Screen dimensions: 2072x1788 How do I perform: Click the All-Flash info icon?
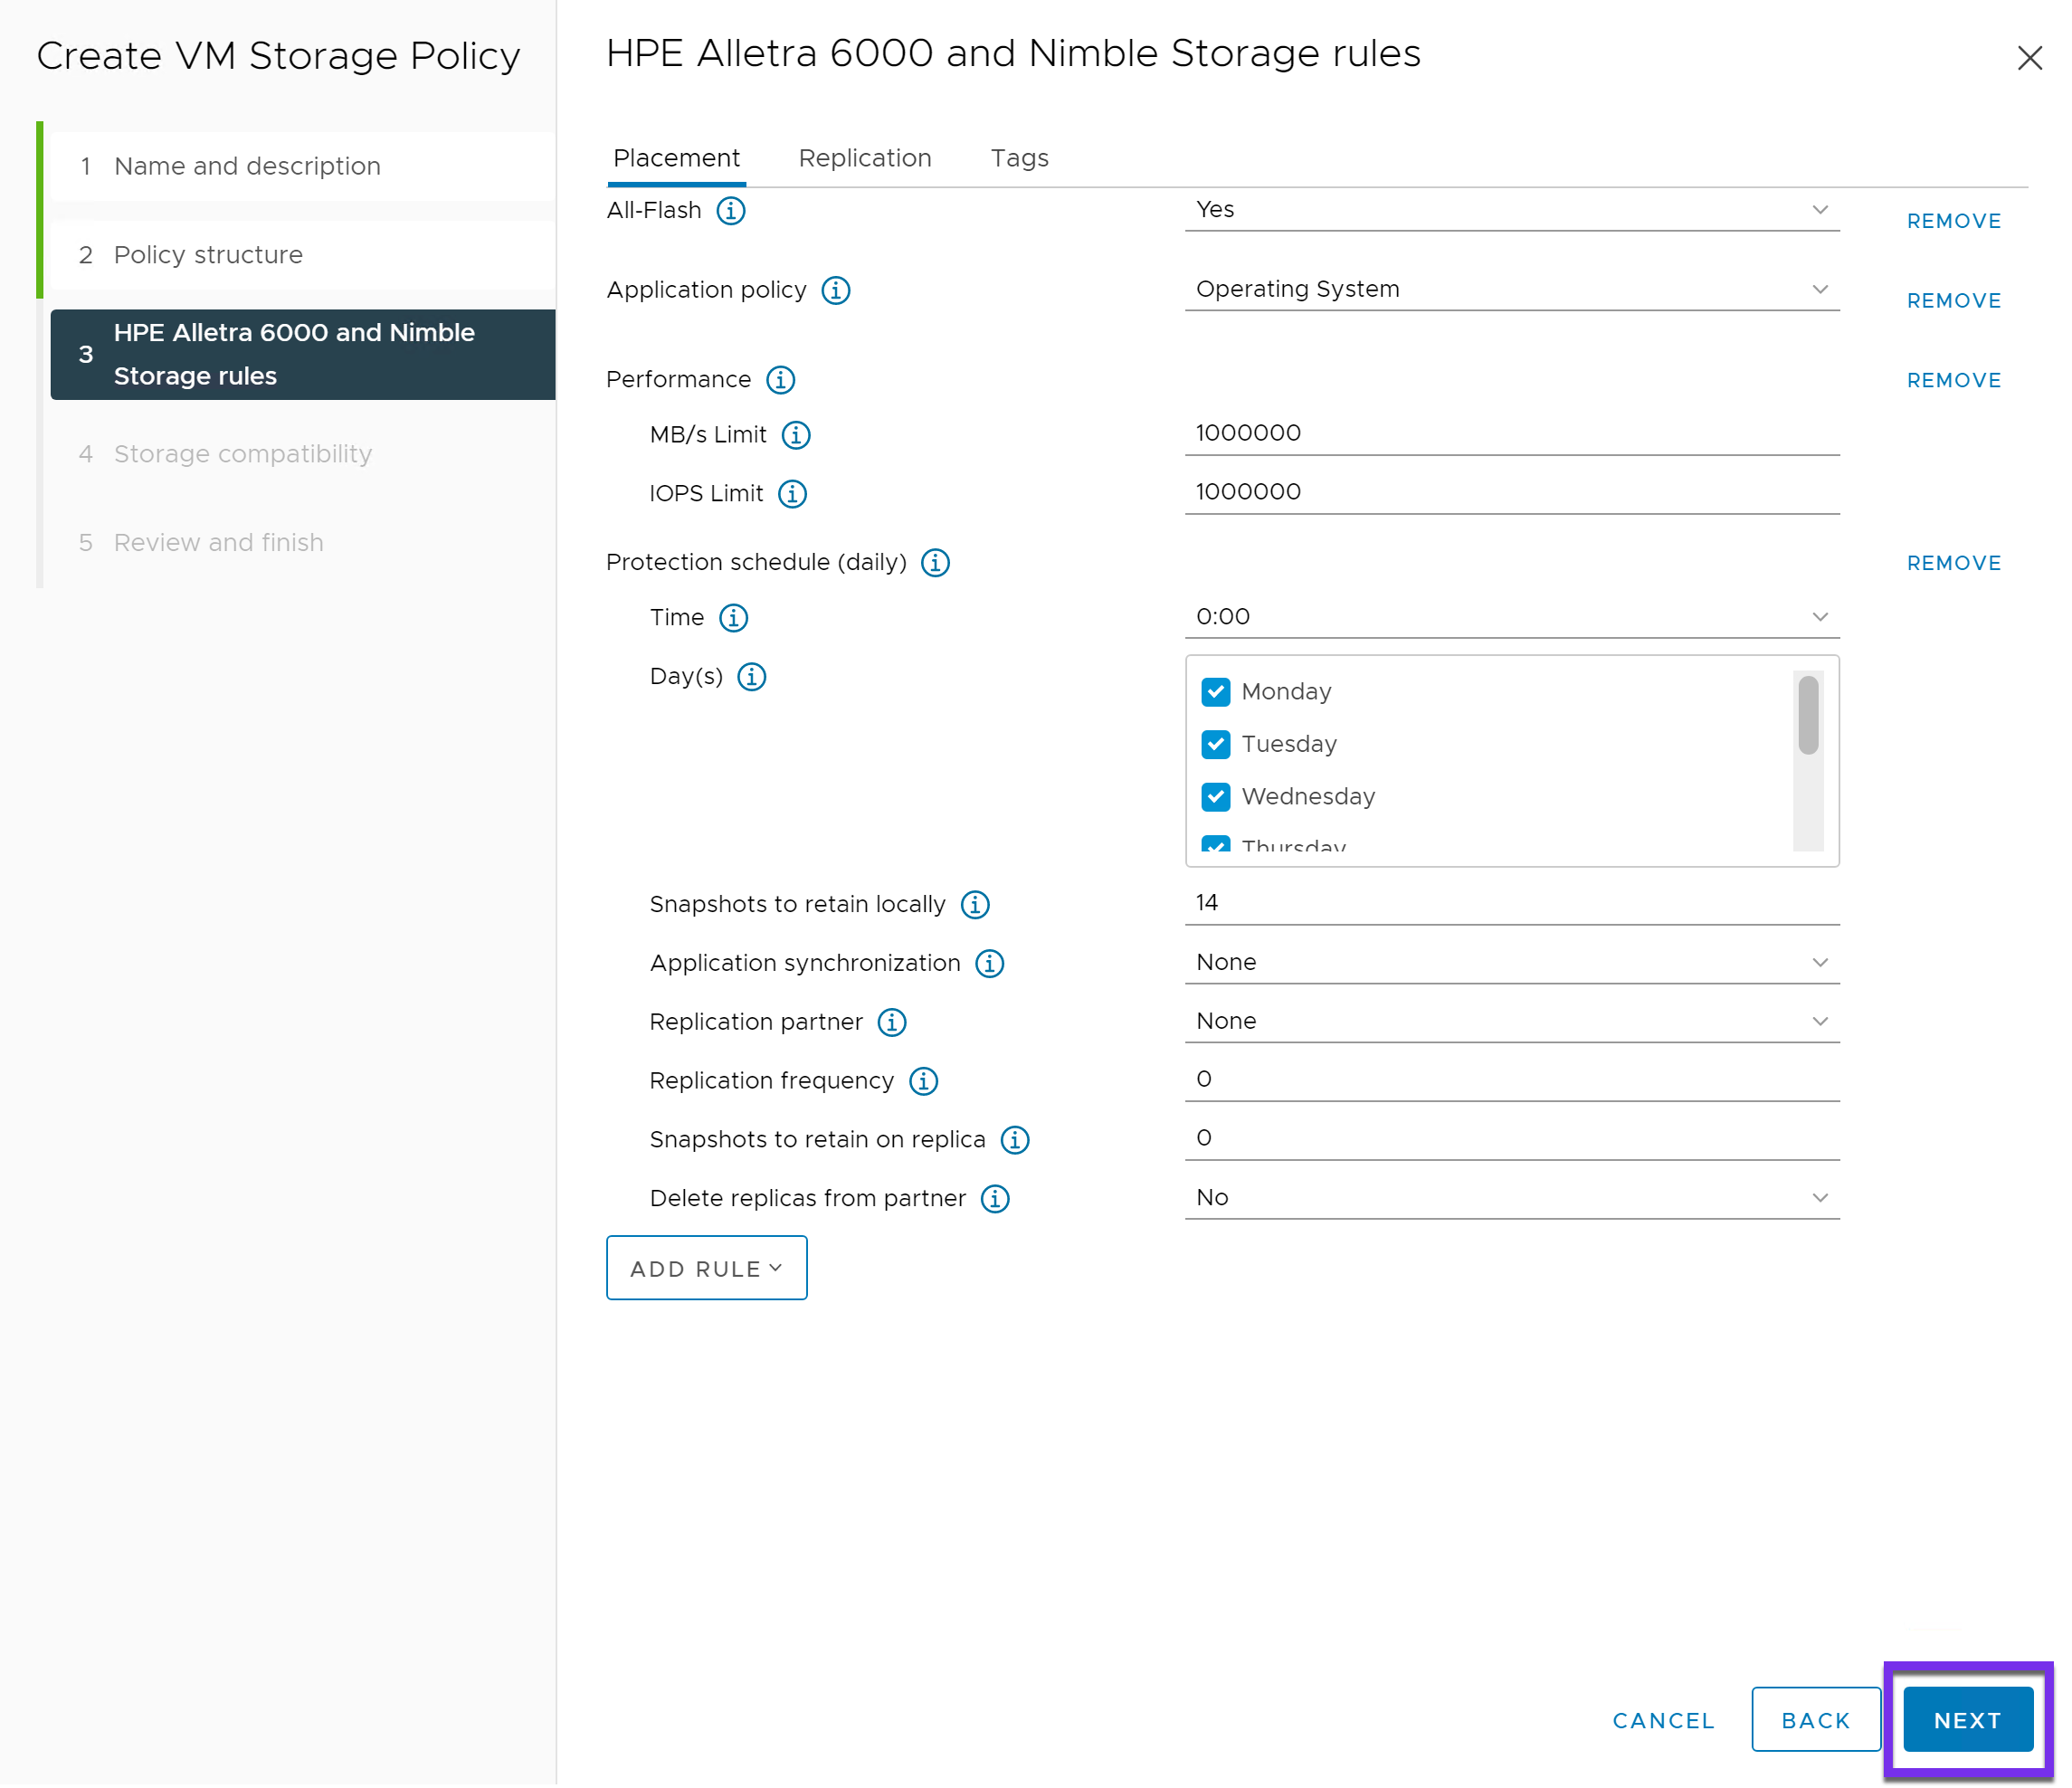coord(731,211)
